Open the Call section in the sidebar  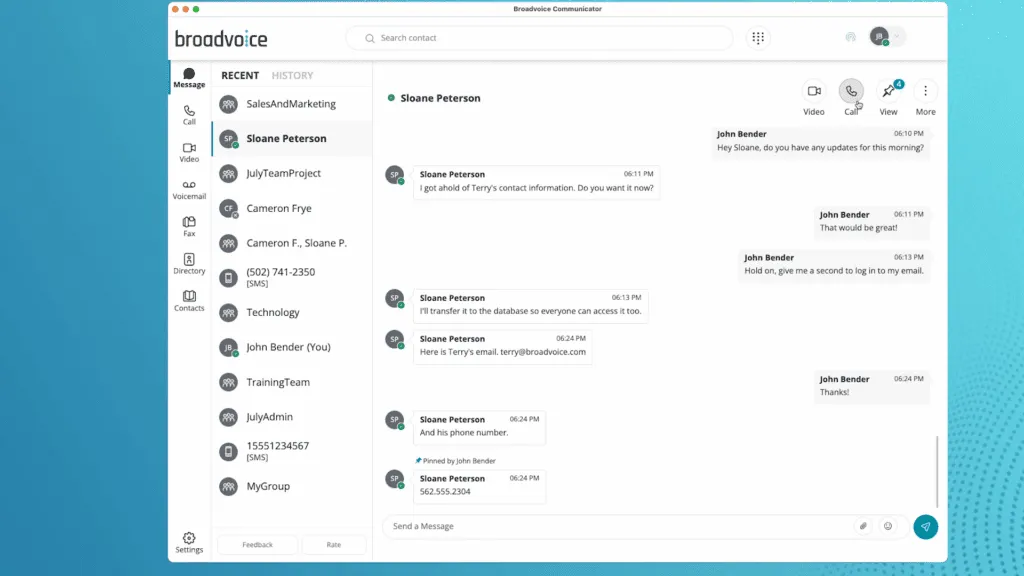coord(189,115)
